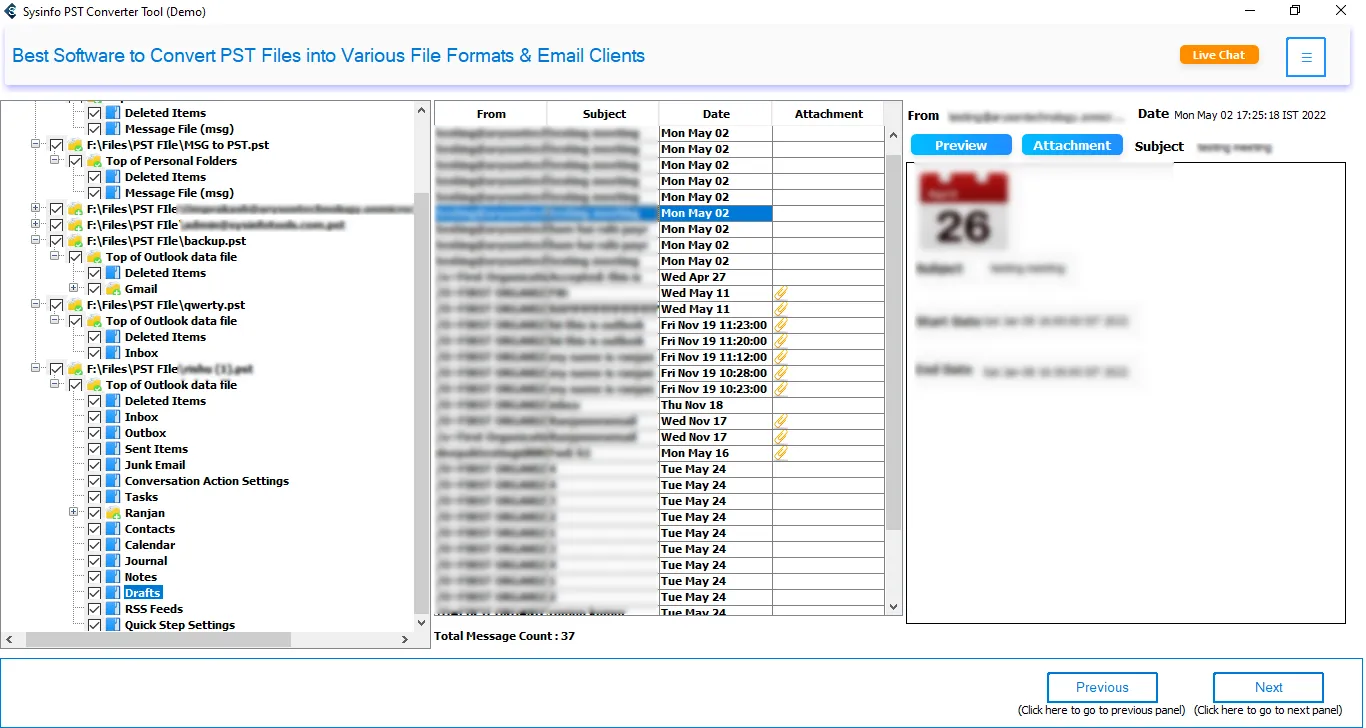Collapse the MSG to PST.pst tree node

36,145
